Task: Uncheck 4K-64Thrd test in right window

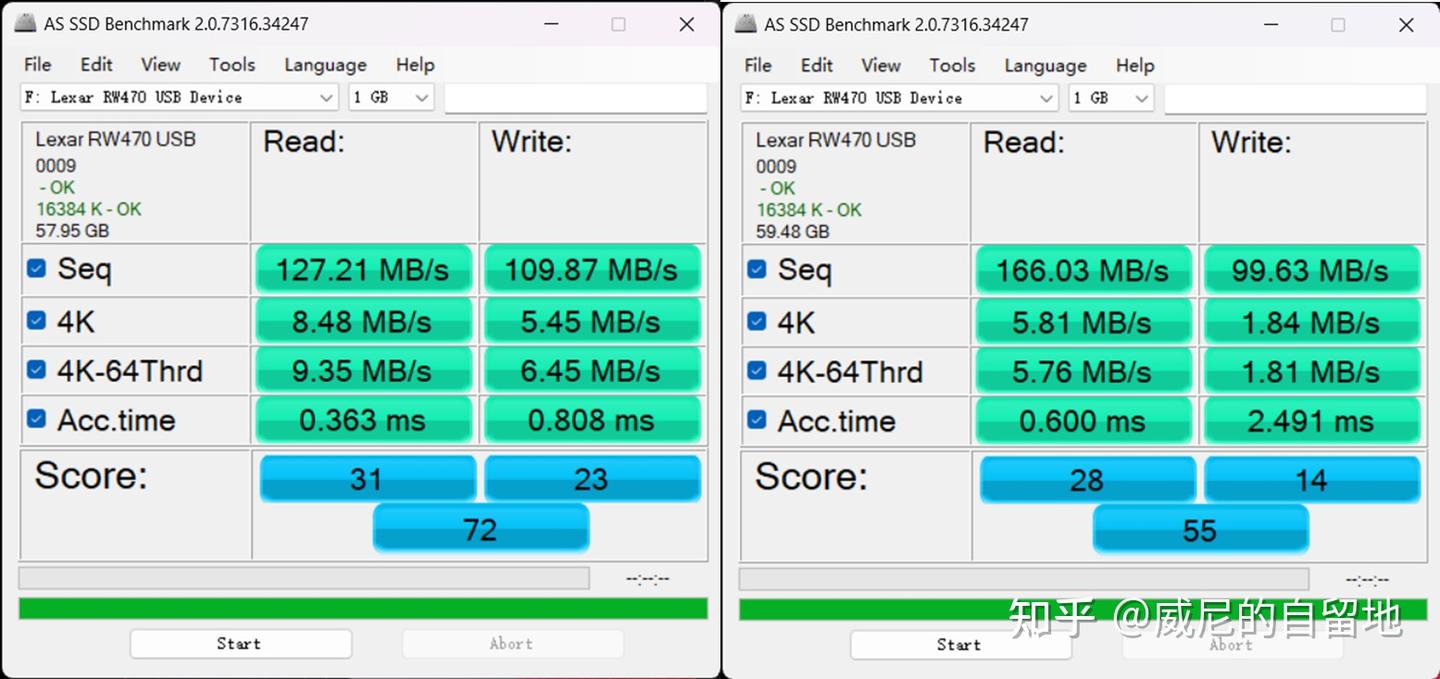Action: [x=757, y=370]
